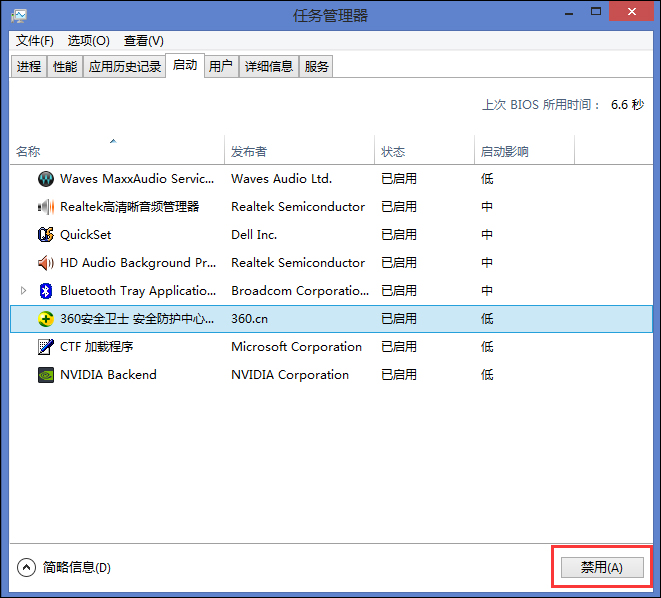The height and width of the screenshot is (598, 661).
Task: Click the Task Manager title bar icon
Action: tap(19, 16)
